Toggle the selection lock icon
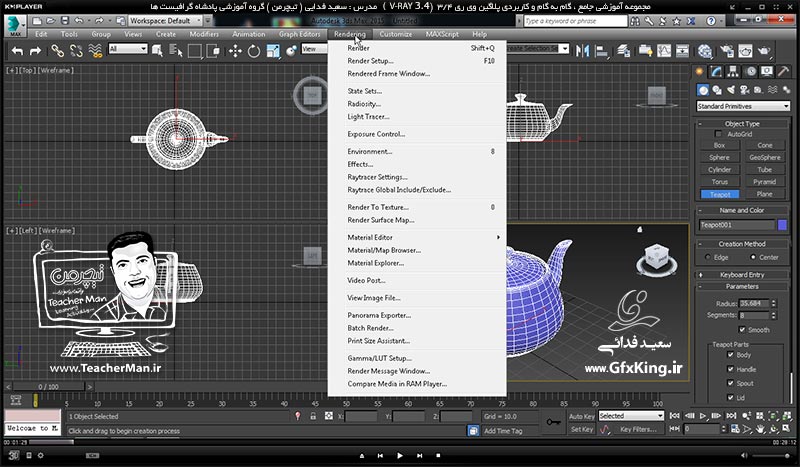Image resolution: width=800 pixels, height=467 pixels. click(x=313, y=416)
